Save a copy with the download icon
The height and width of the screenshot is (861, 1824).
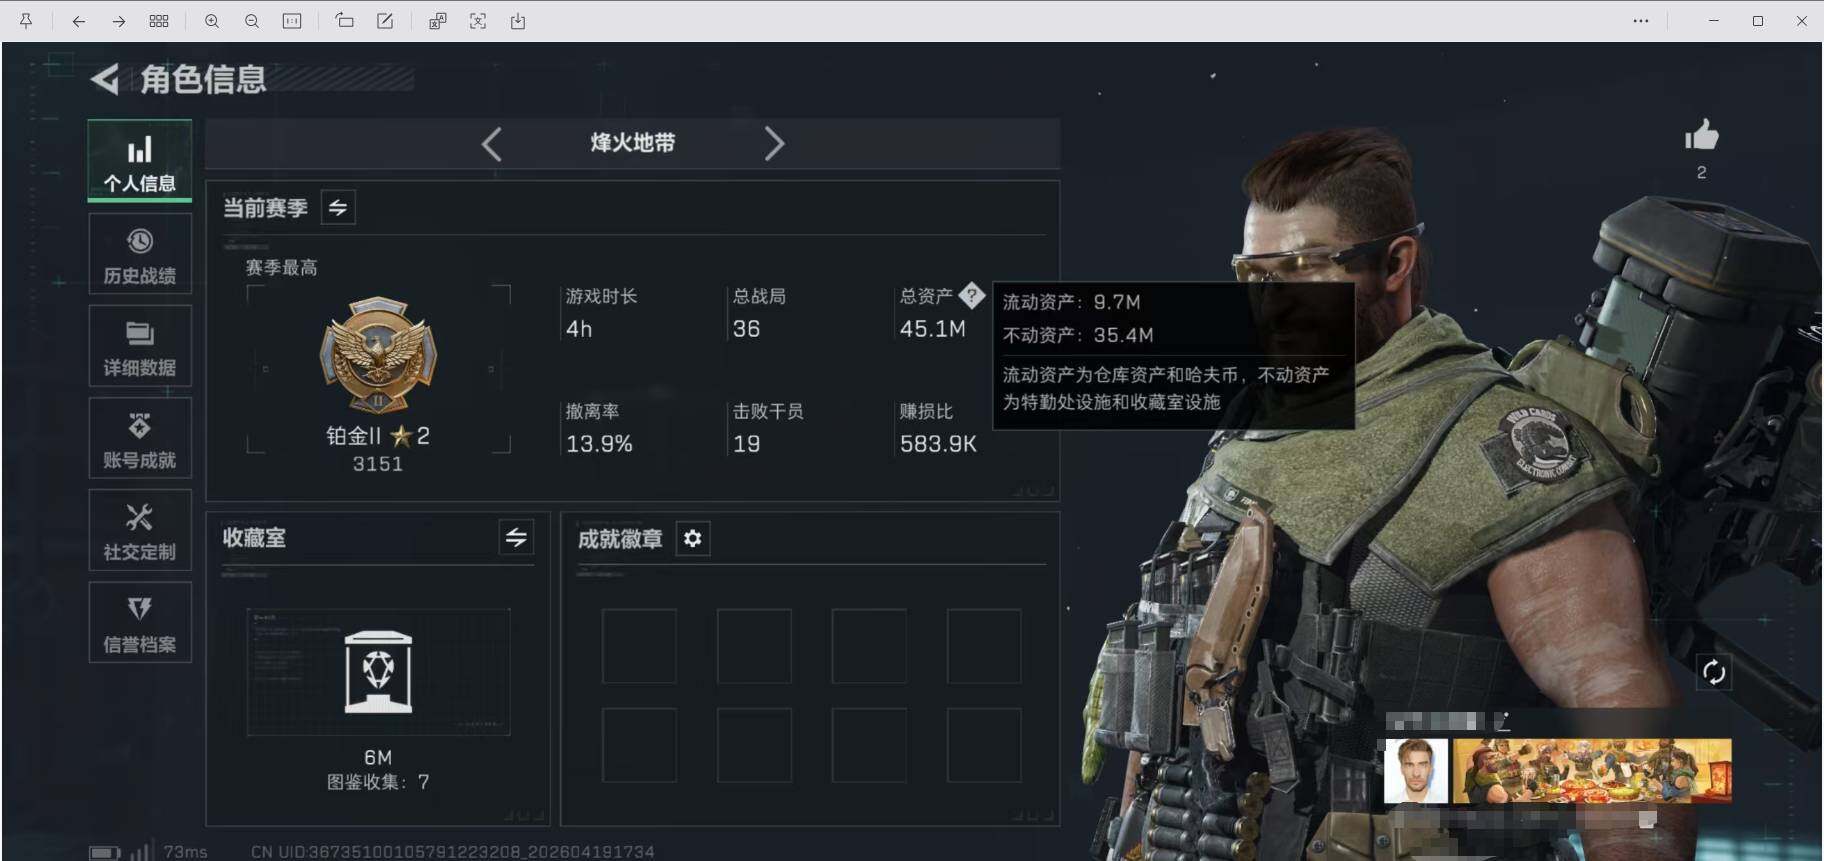(518, 21)
